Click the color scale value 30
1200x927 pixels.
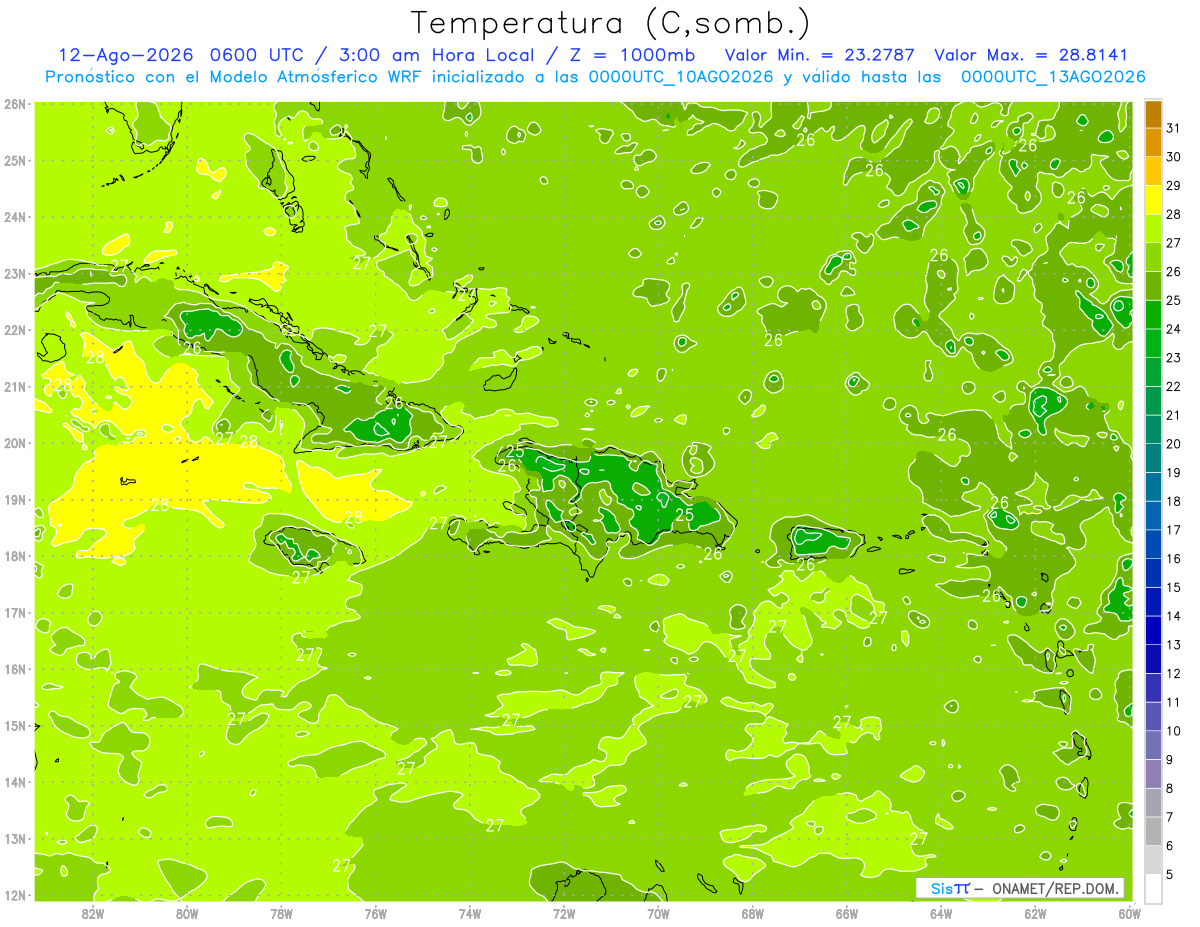[x=1174, y=157]
